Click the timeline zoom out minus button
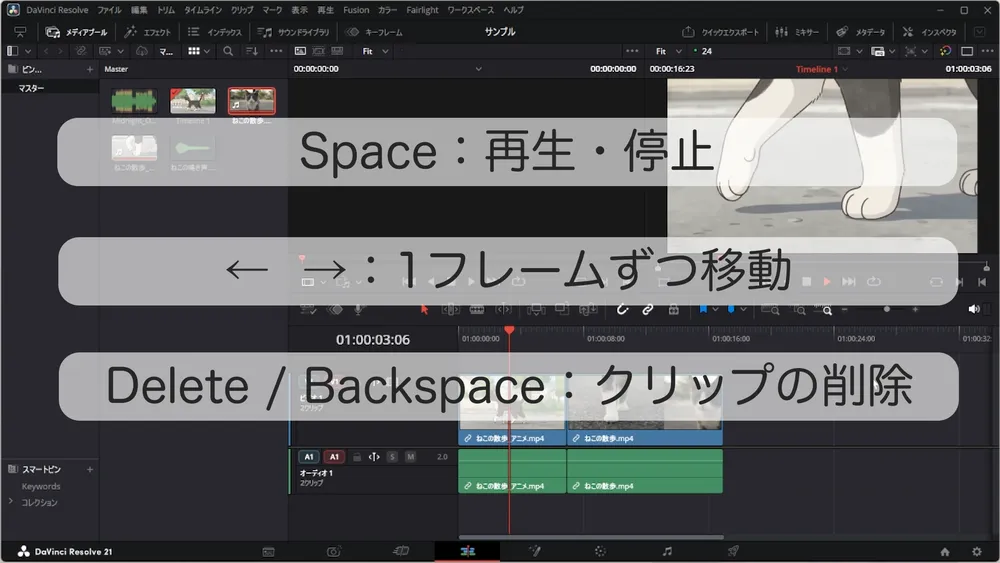 pos(844,309)
